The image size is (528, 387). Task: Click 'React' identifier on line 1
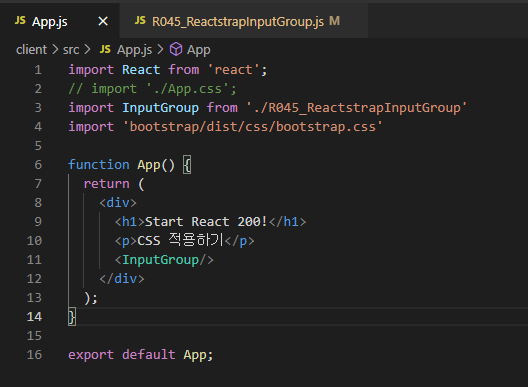point(141,70)
